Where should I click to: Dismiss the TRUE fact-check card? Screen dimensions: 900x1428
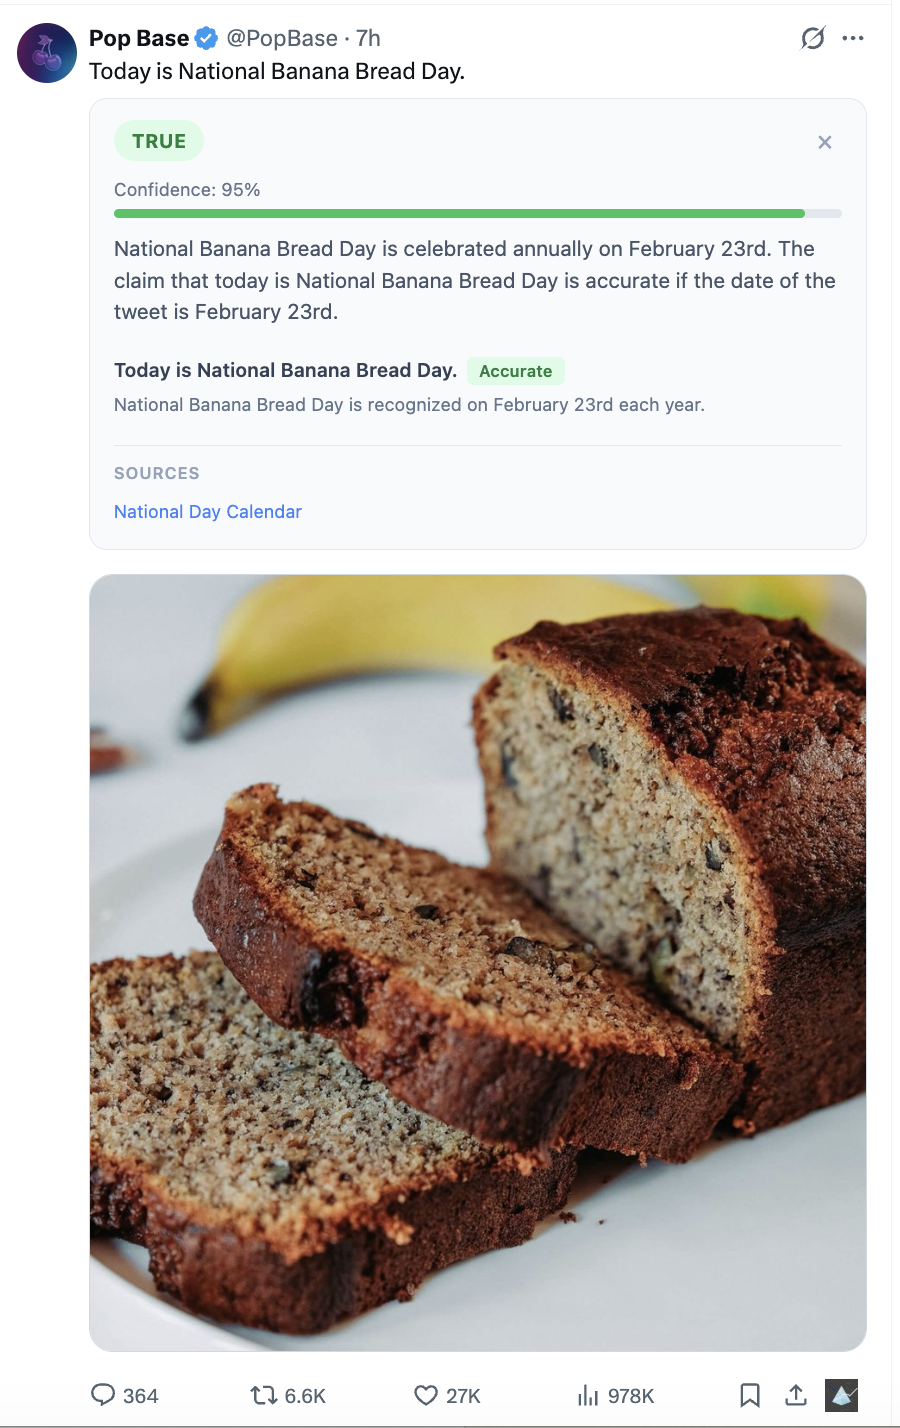point(825,142)
